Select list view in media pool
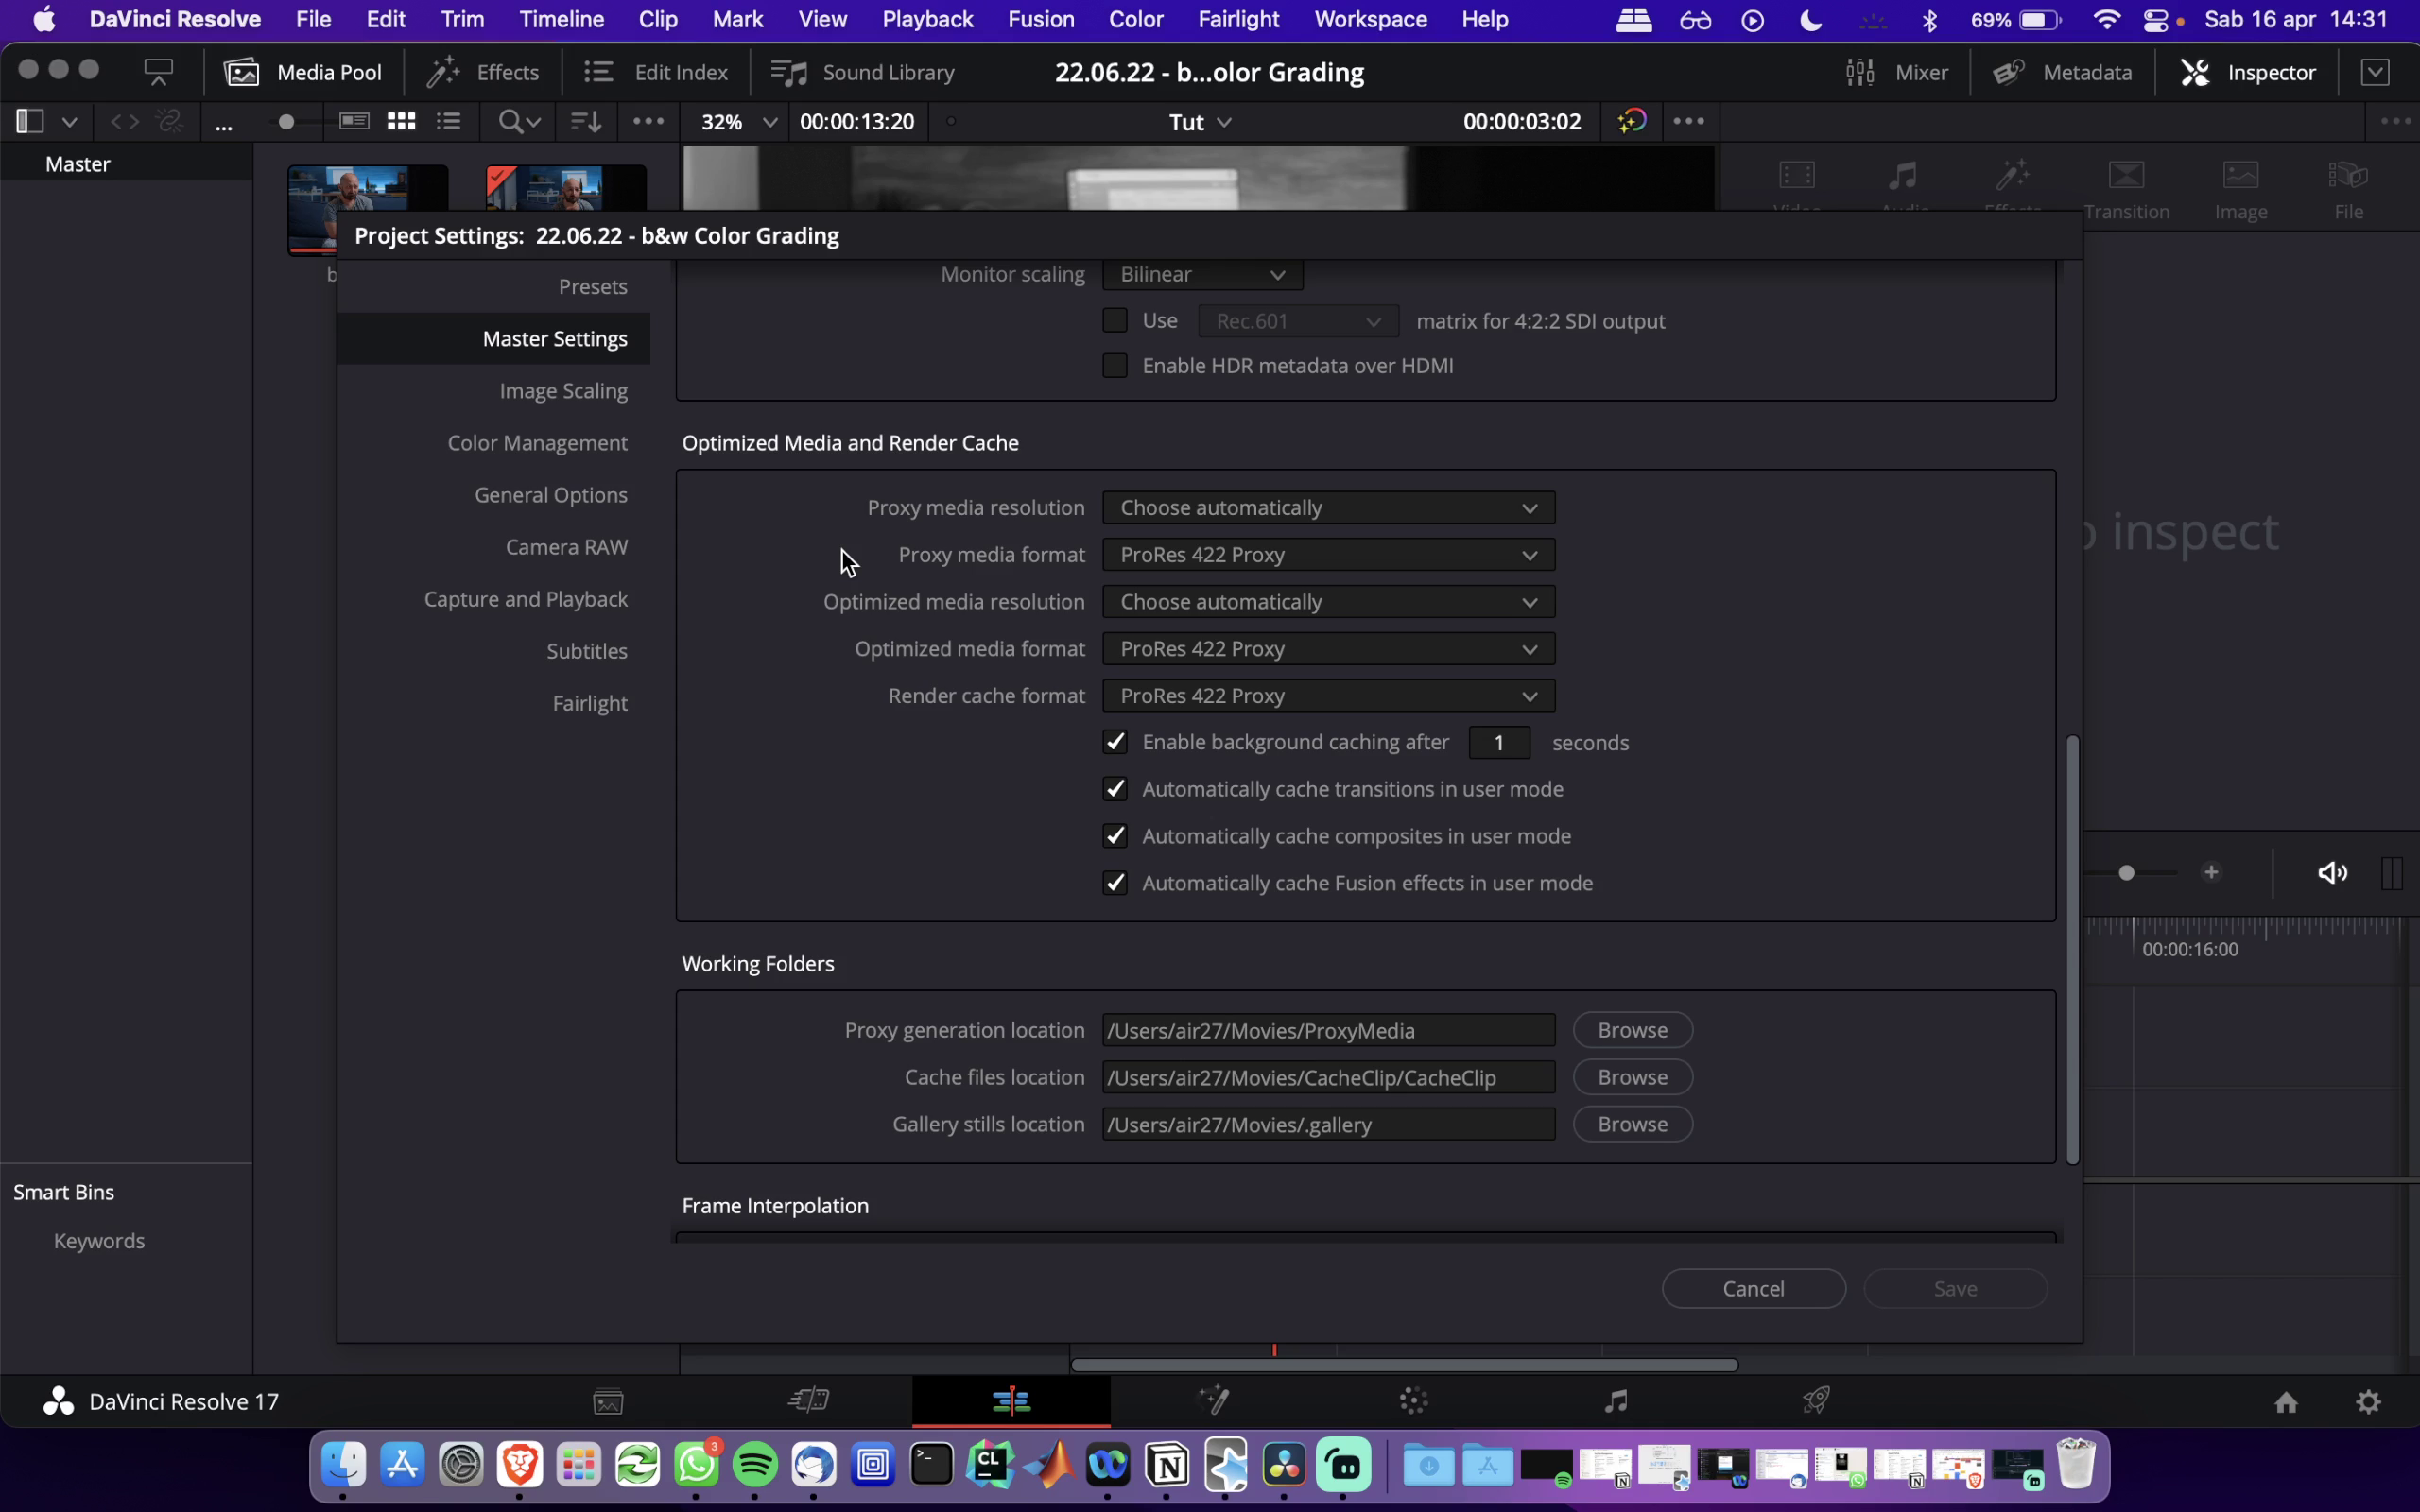 448,121
